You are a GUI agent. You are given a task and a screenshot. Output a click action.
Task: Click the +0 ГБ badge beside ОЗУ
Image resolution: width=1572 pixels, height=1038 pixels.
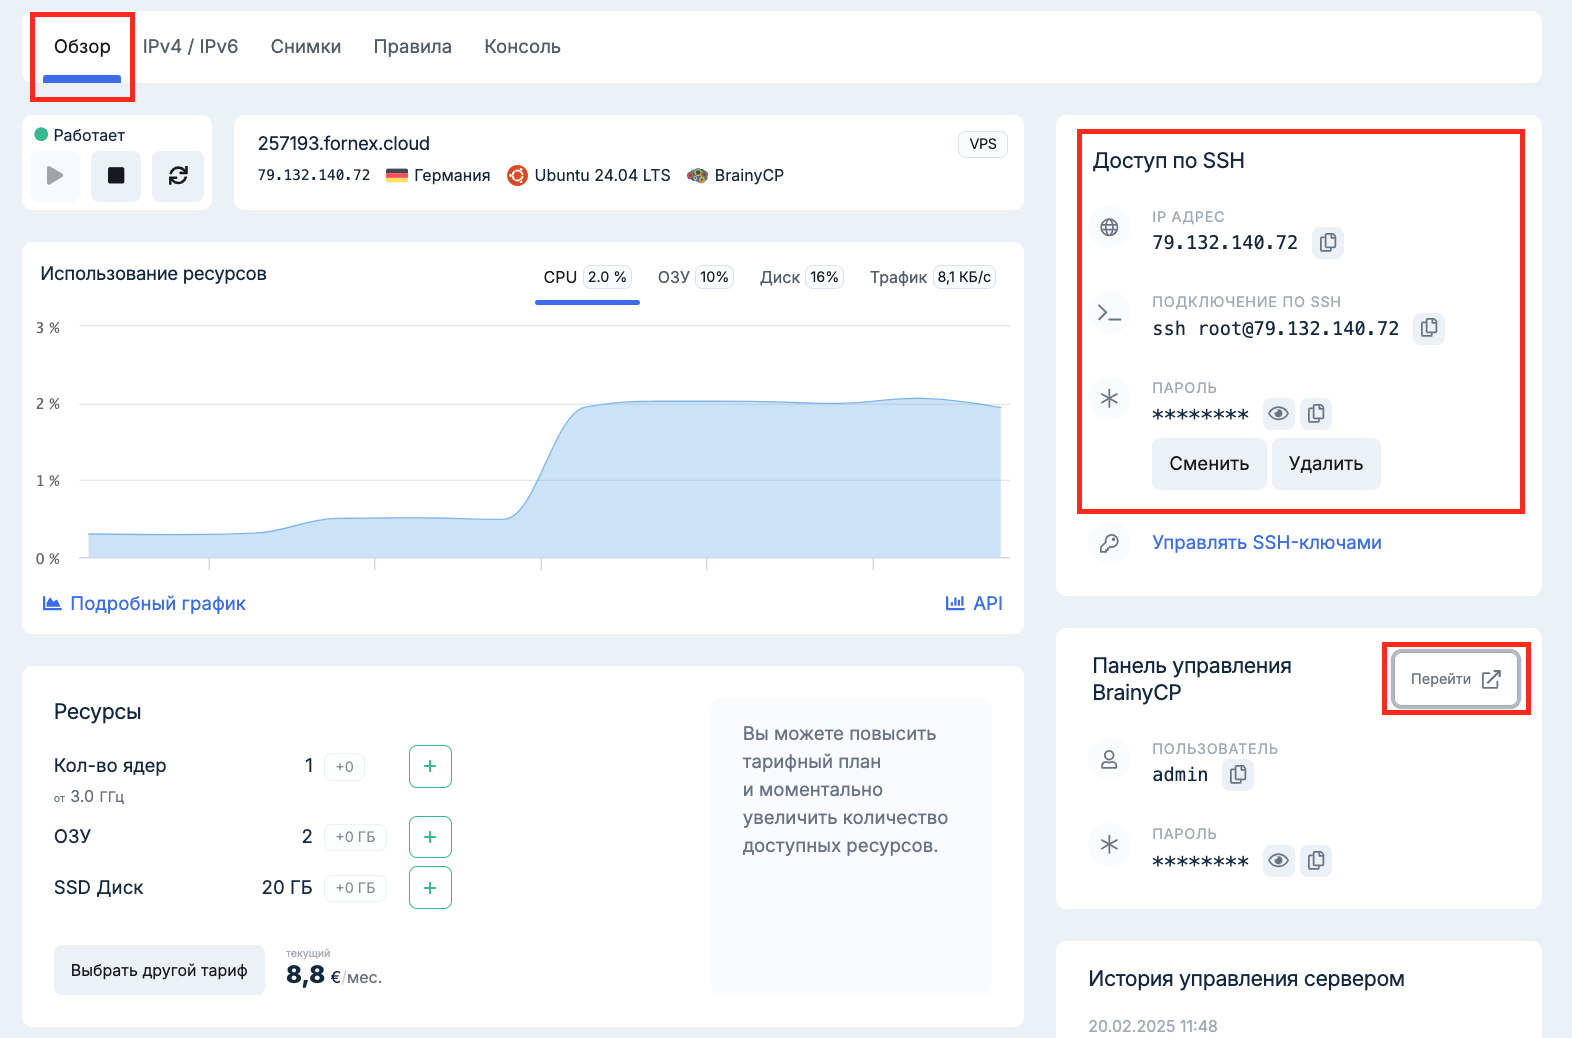click(355, 837)
